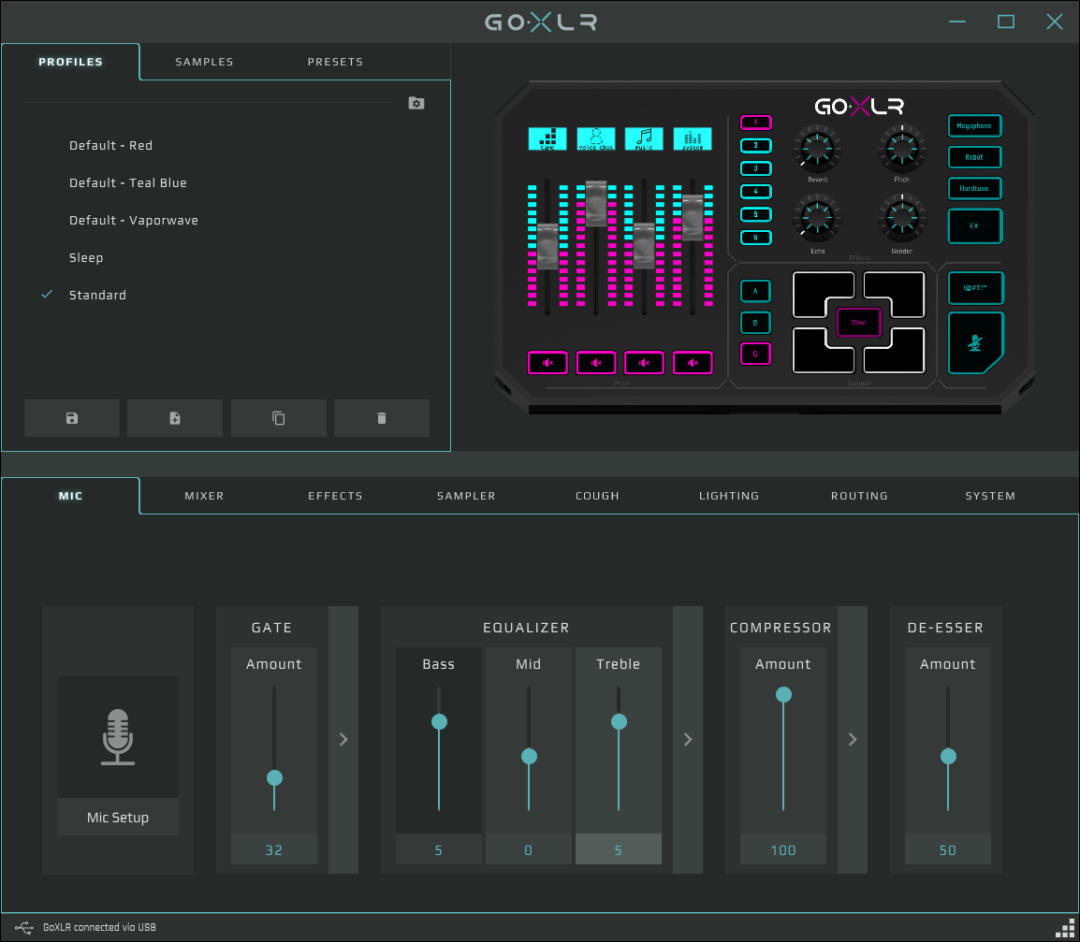Click the microphone Mic Setup icon
1080x942 pixels.
pyautogui.click(x=118, y=737)
